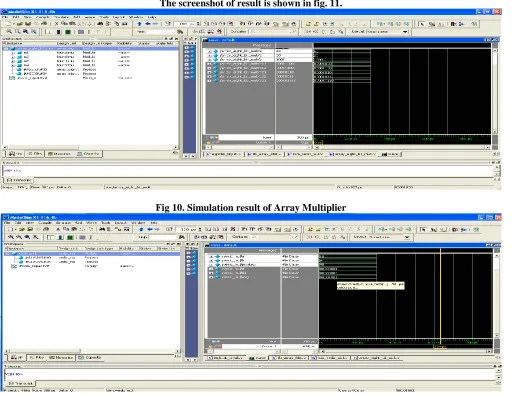This screenshot has height=395, width=511.
Task: Click green layout icon in upper window toolbar
Action: click(68, 32)
